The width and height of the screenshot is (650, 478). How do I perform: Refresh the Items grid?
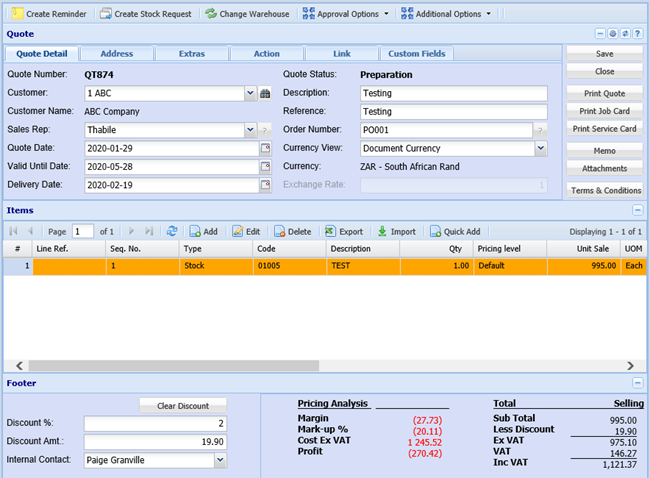(x=172, y=231)
